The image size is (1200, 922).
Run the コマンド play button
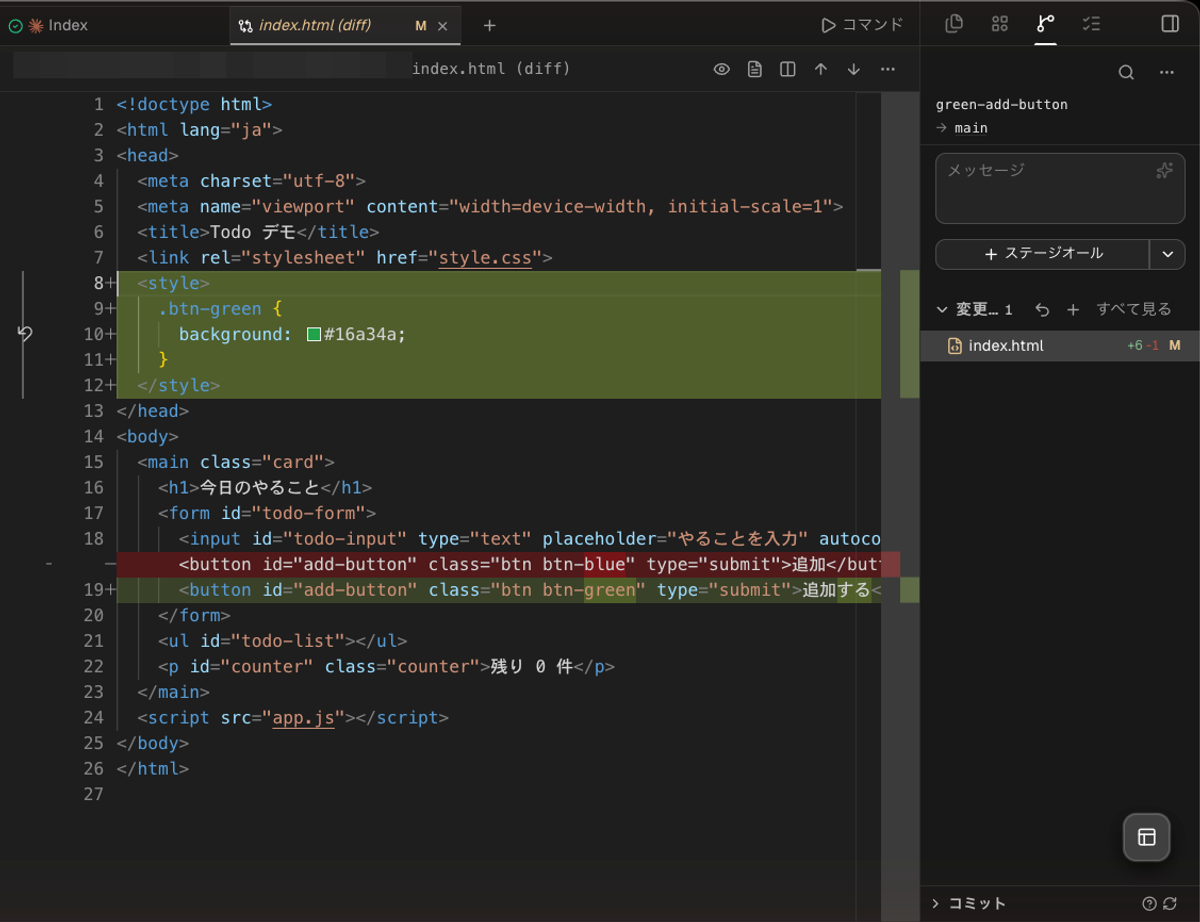862,25
